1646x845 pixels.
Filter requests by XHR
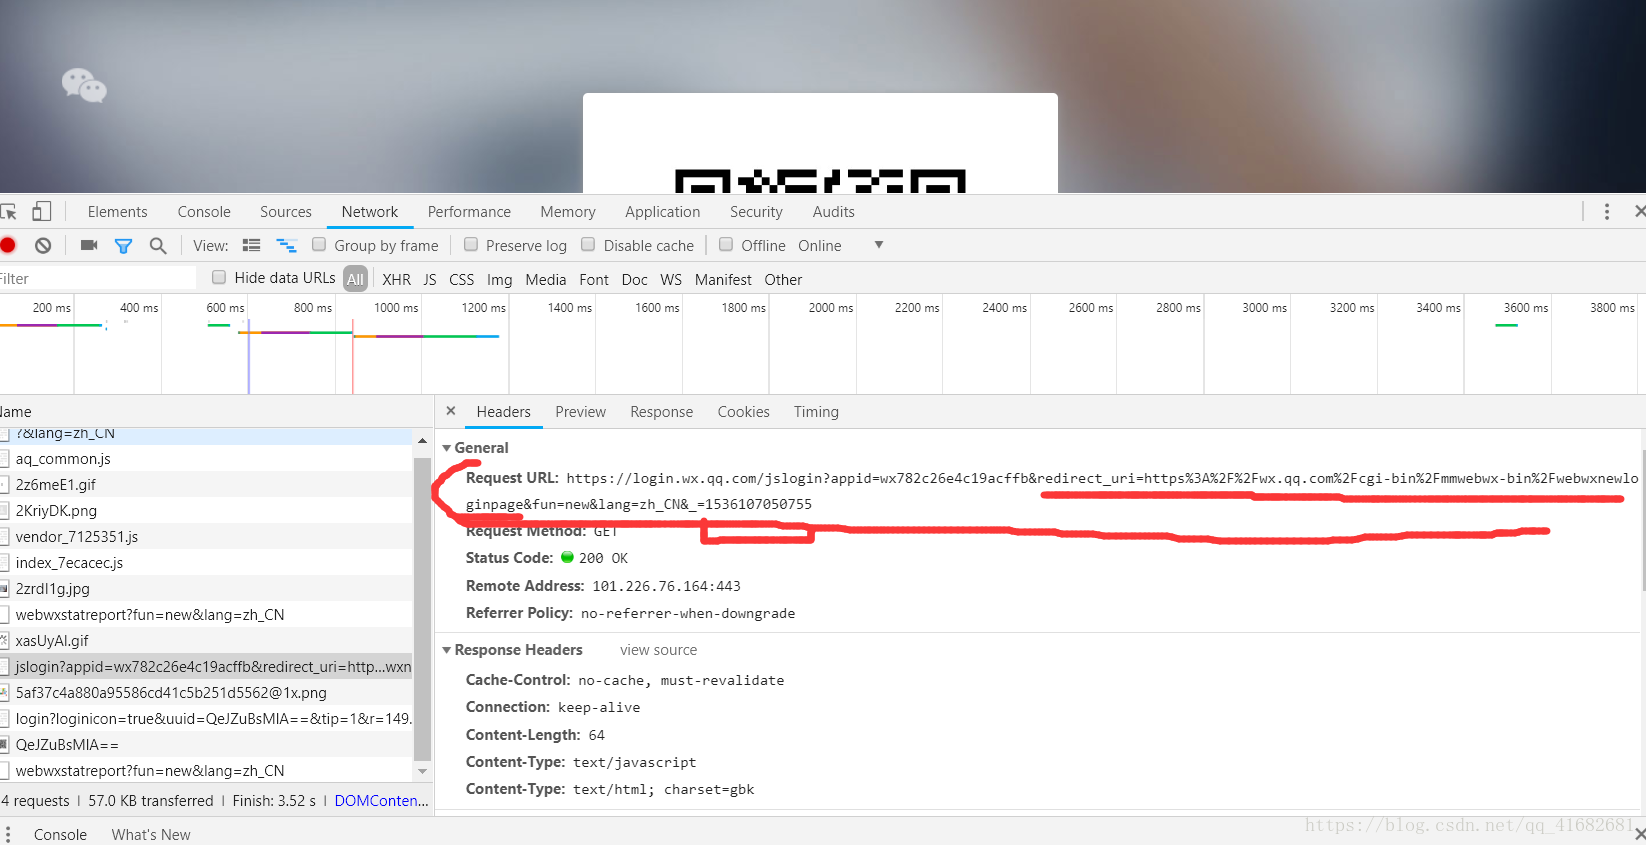pos(396,280)
